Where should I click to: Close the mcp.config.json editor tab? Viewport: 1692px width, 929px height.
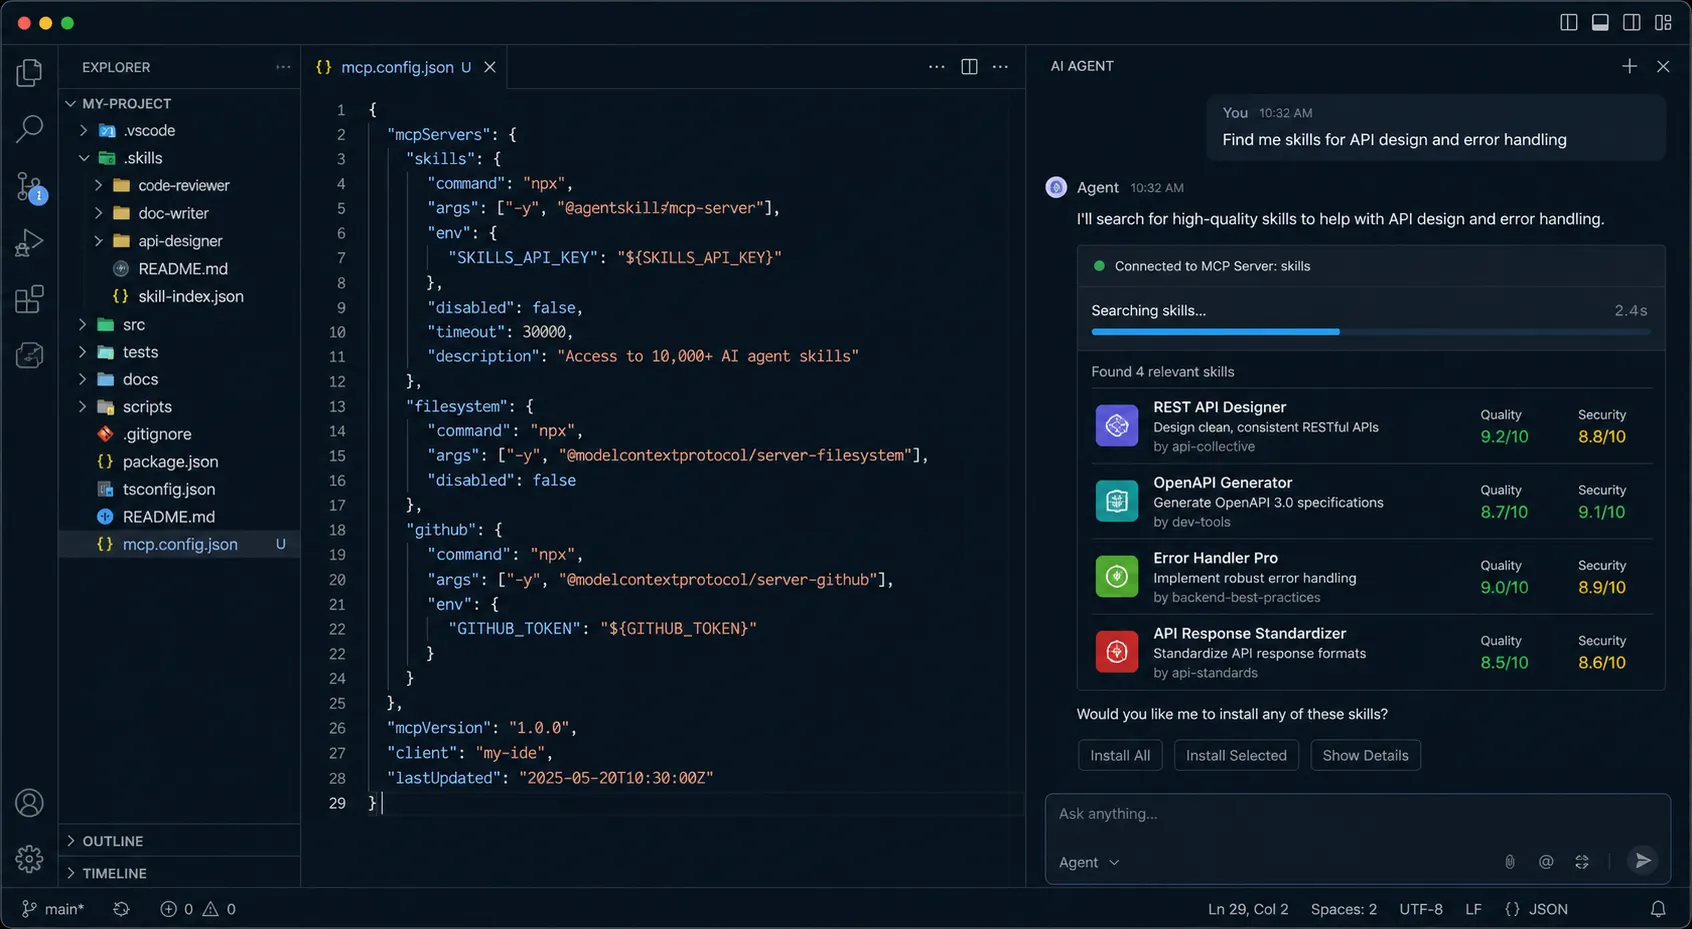pyautogui.click(x=490, y=67)
